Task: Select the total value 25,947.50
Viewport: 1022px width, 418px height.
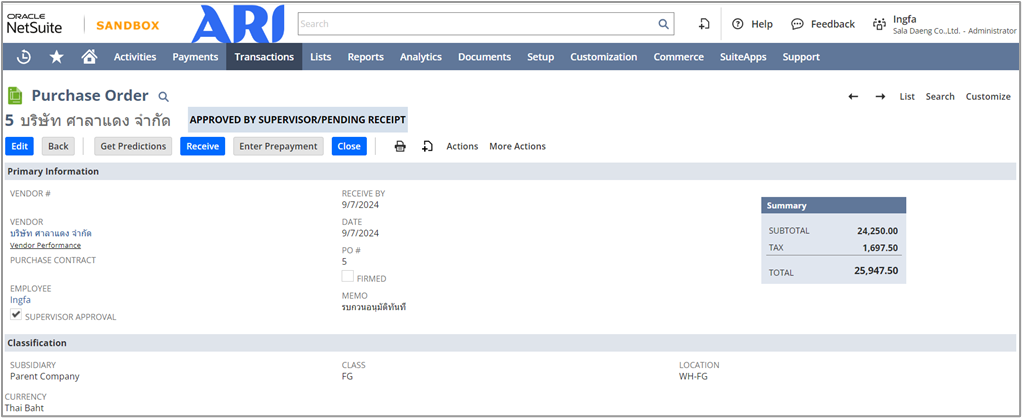Action: [876, 271]
